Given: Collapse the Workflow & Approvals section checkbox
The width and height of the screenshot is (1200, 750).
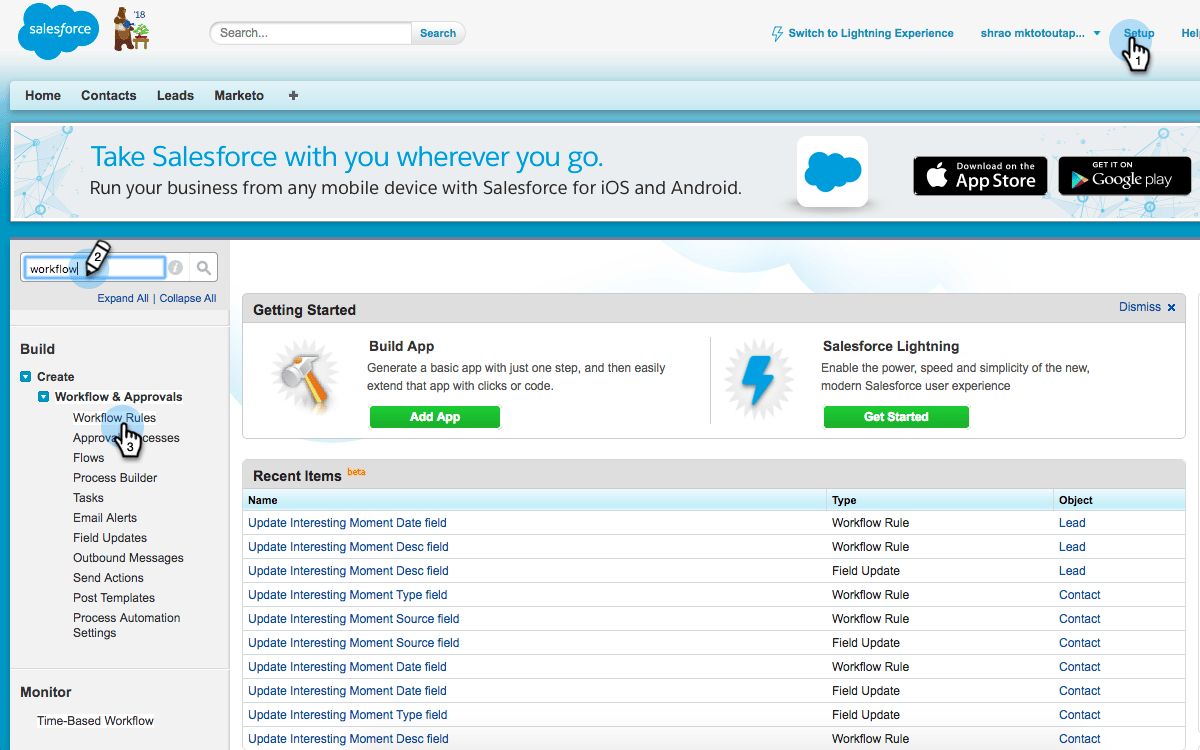Looking at the screenshot, I should (43, 396).
